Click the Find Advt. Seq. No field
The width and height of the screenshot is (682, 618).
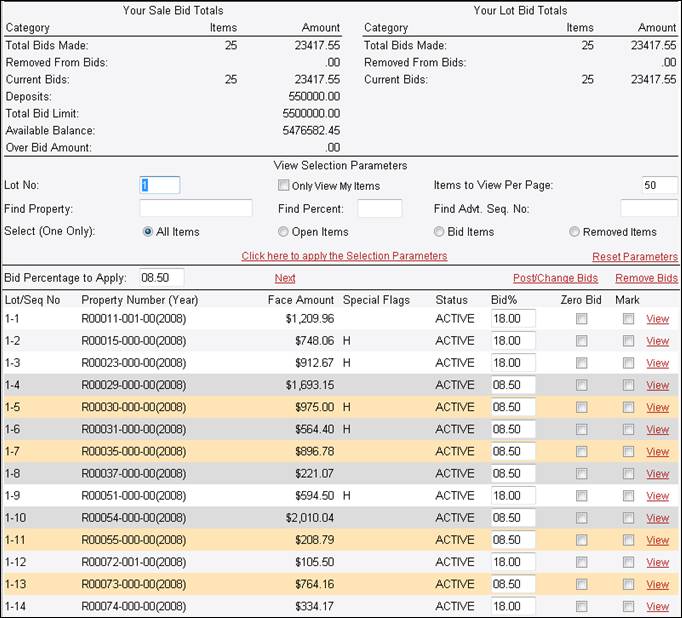click(648, 208)
